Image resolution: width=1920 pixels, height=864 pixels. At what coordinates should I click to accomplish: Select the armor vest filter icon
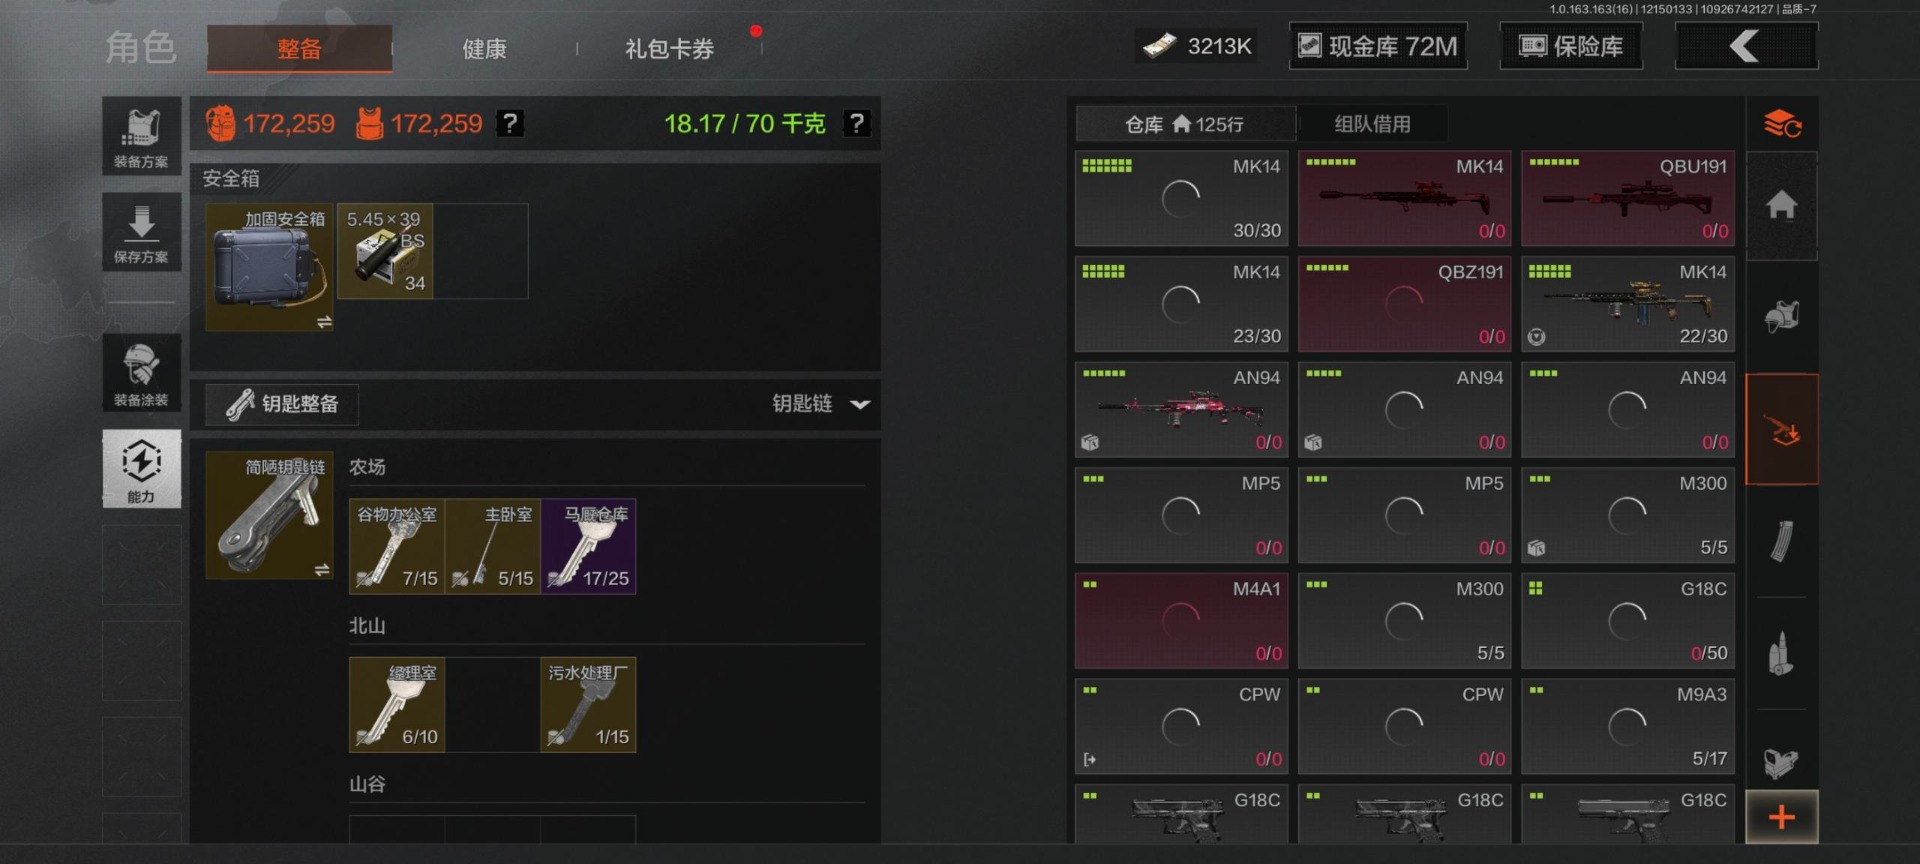[1781, 317]
